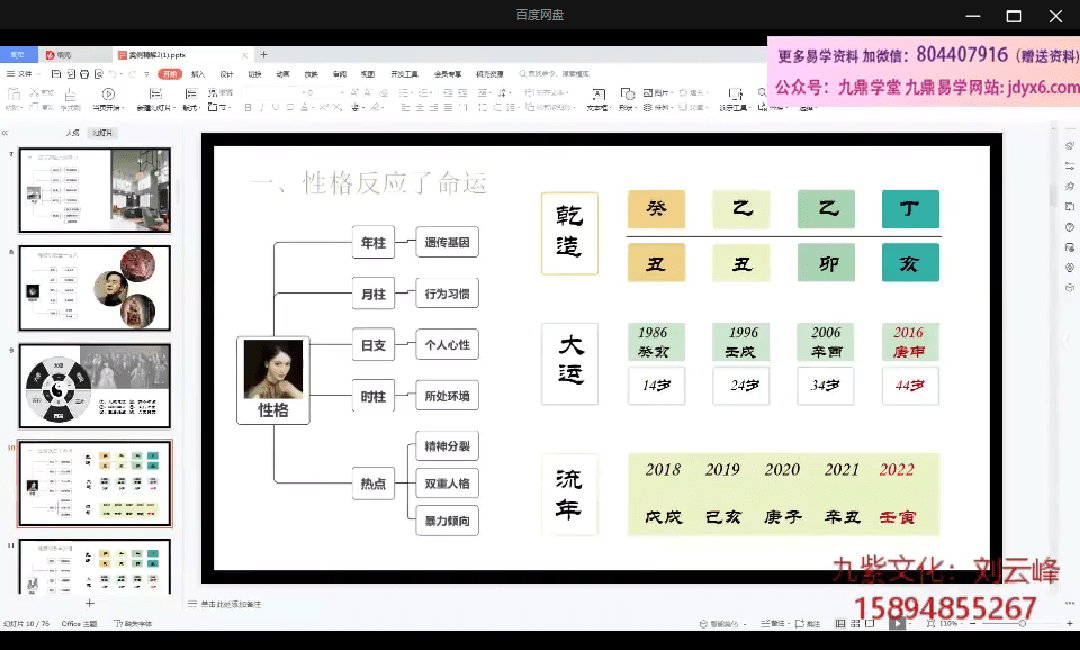This screenshot has width=1080, height=650.
Task: Collapse the slide panel with double chevron
Action: [5, 132]
